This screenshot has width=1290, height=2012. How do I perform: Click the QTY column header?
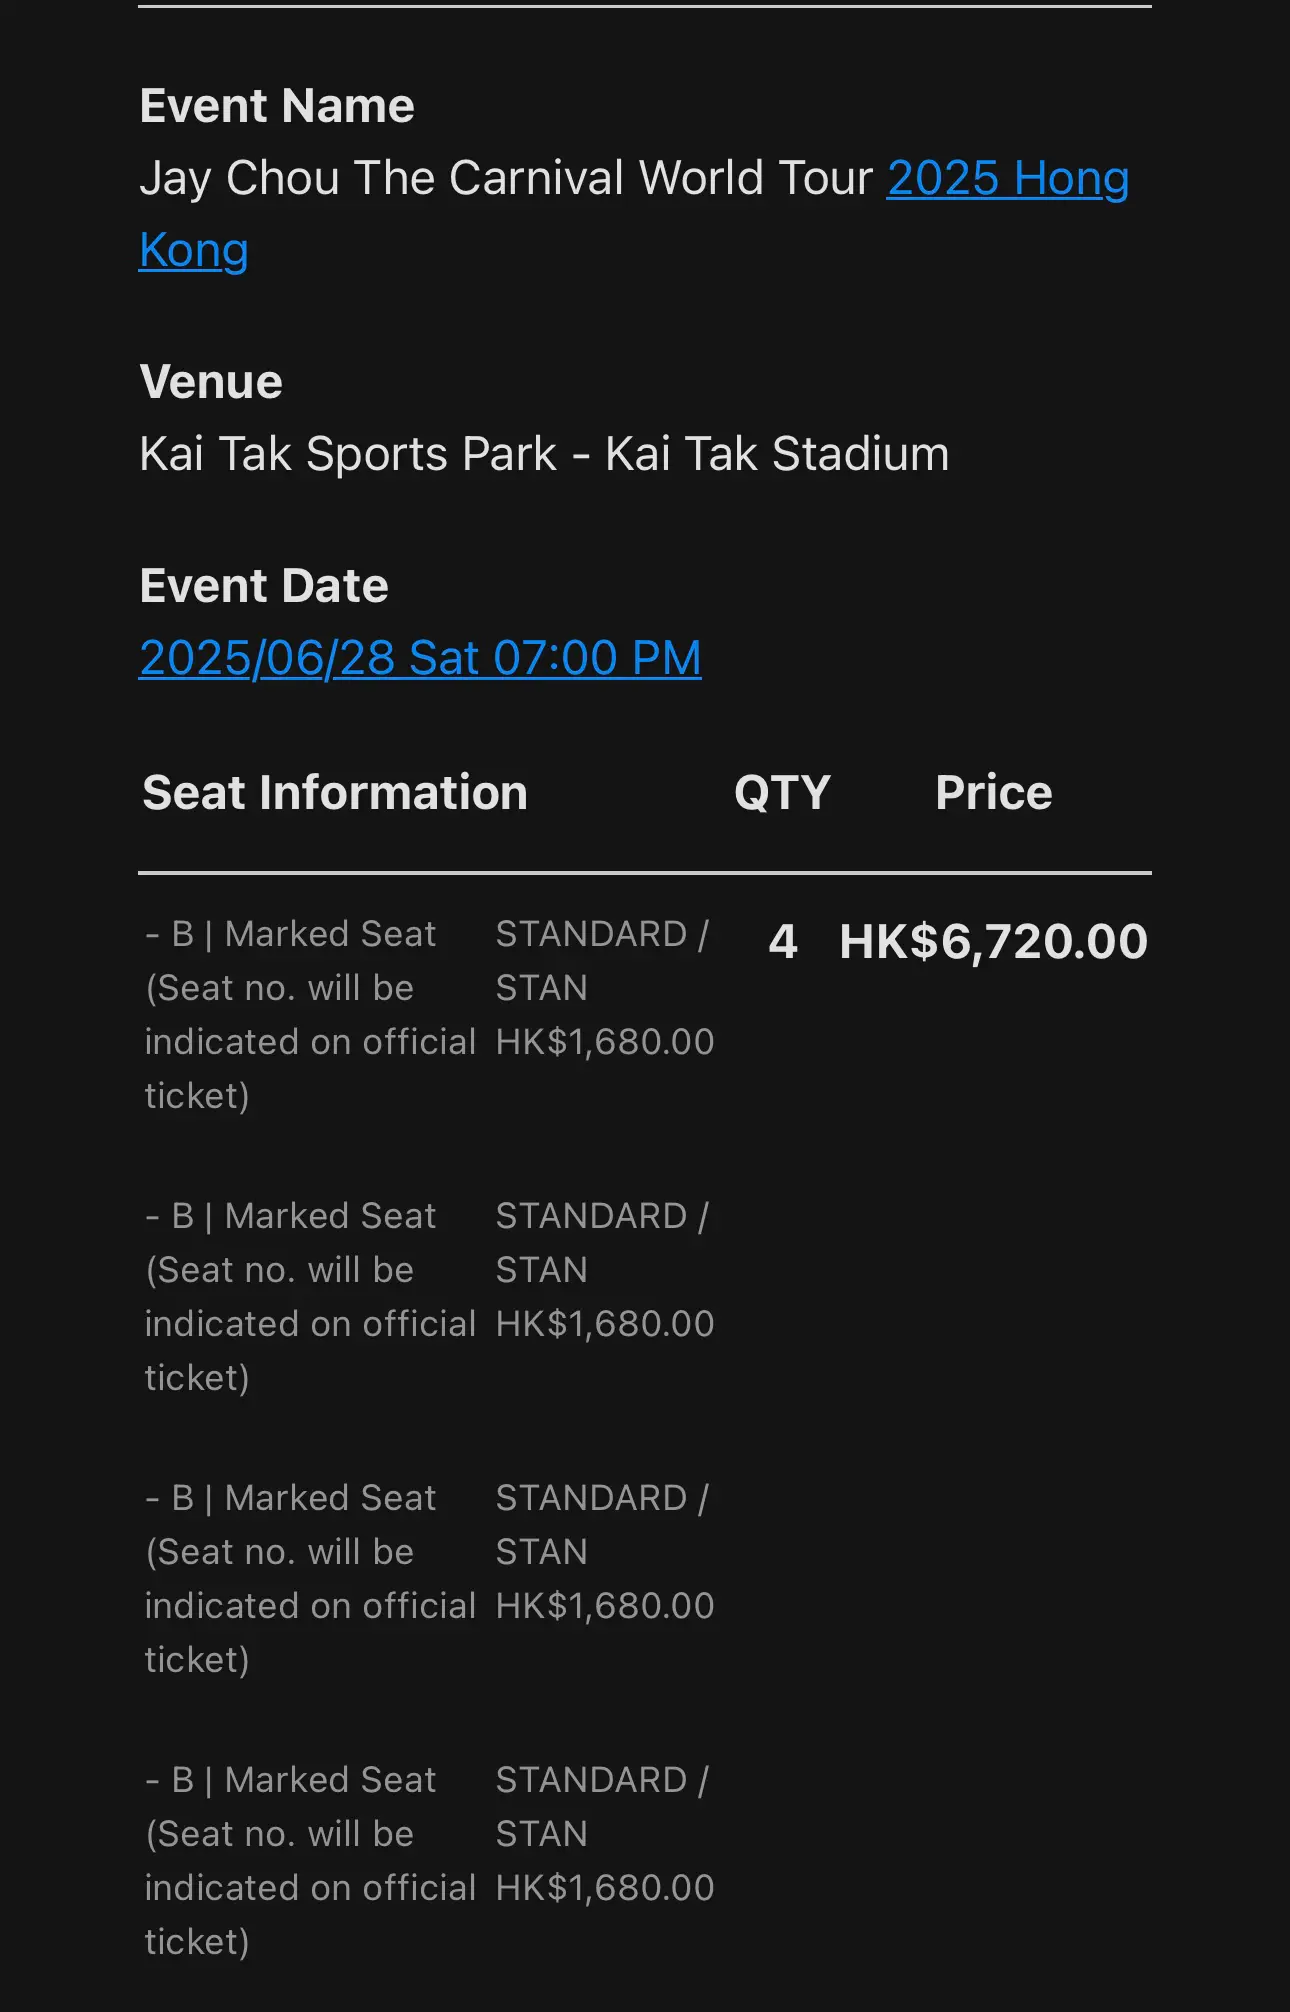point(782,793)
